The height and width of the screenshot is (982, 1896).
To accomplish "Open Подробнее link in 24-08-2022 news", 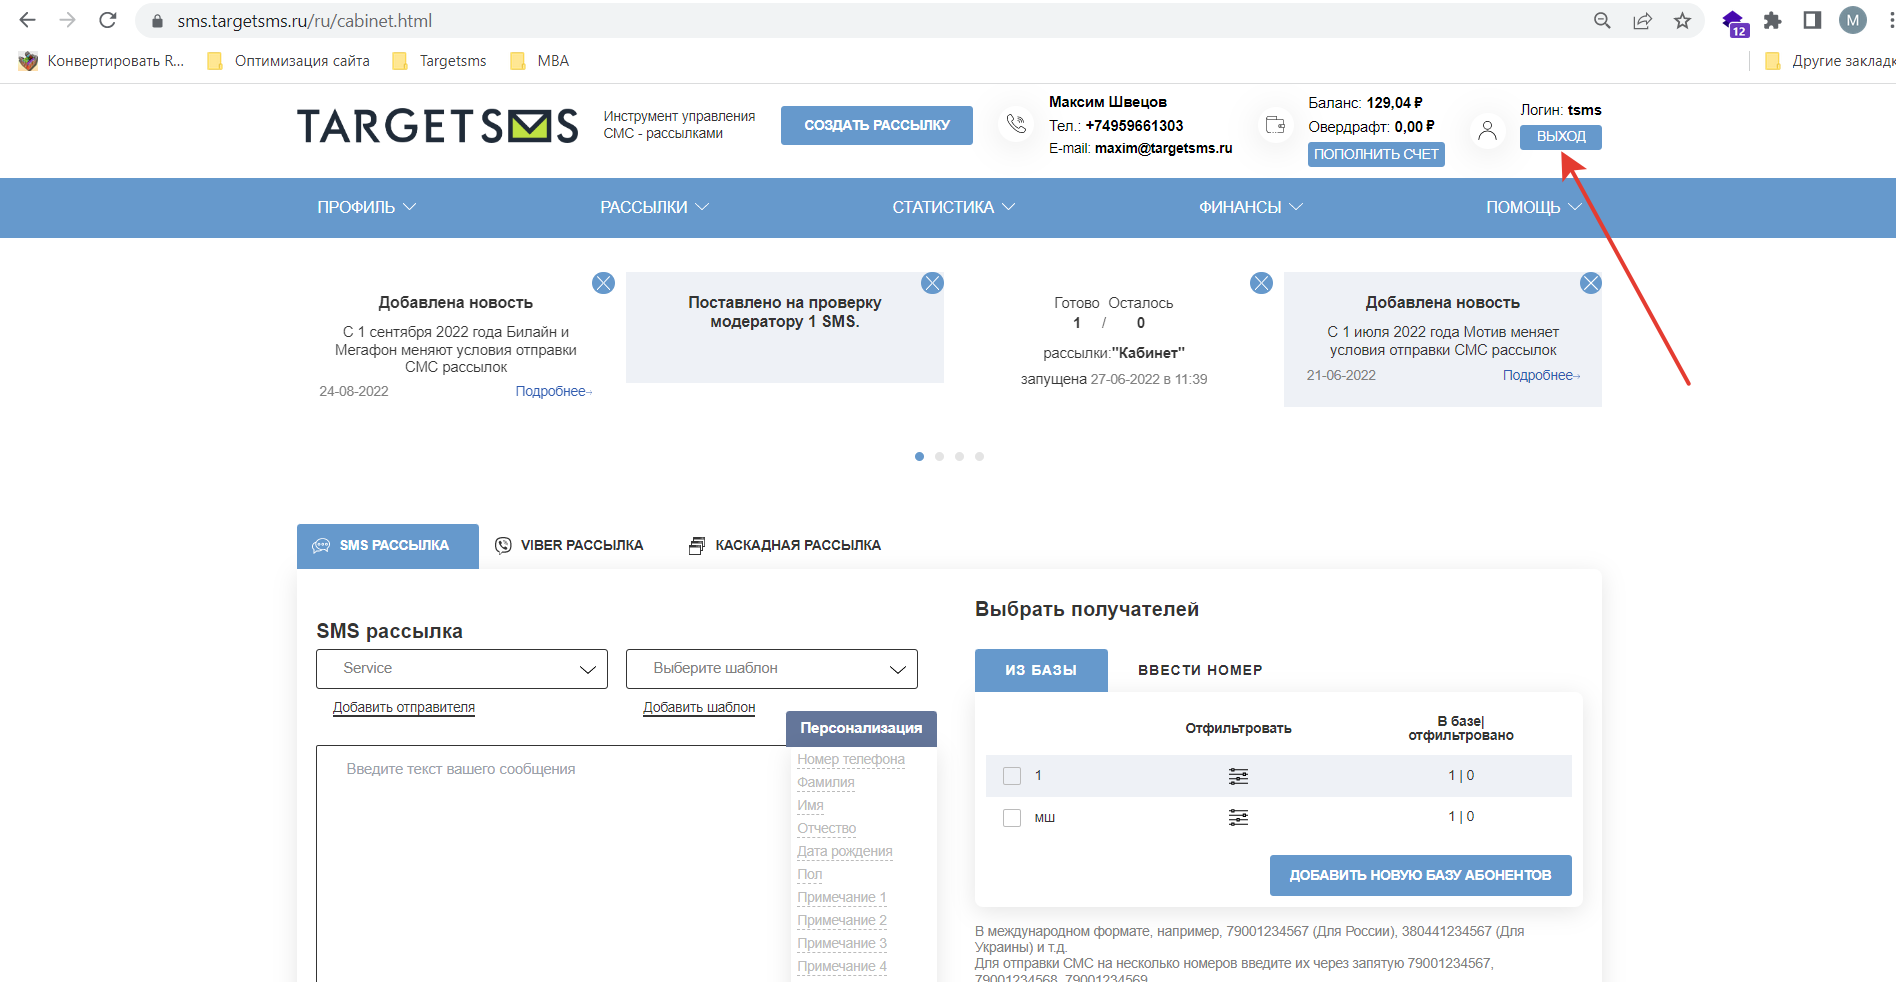I will click(x=553, y=391).
